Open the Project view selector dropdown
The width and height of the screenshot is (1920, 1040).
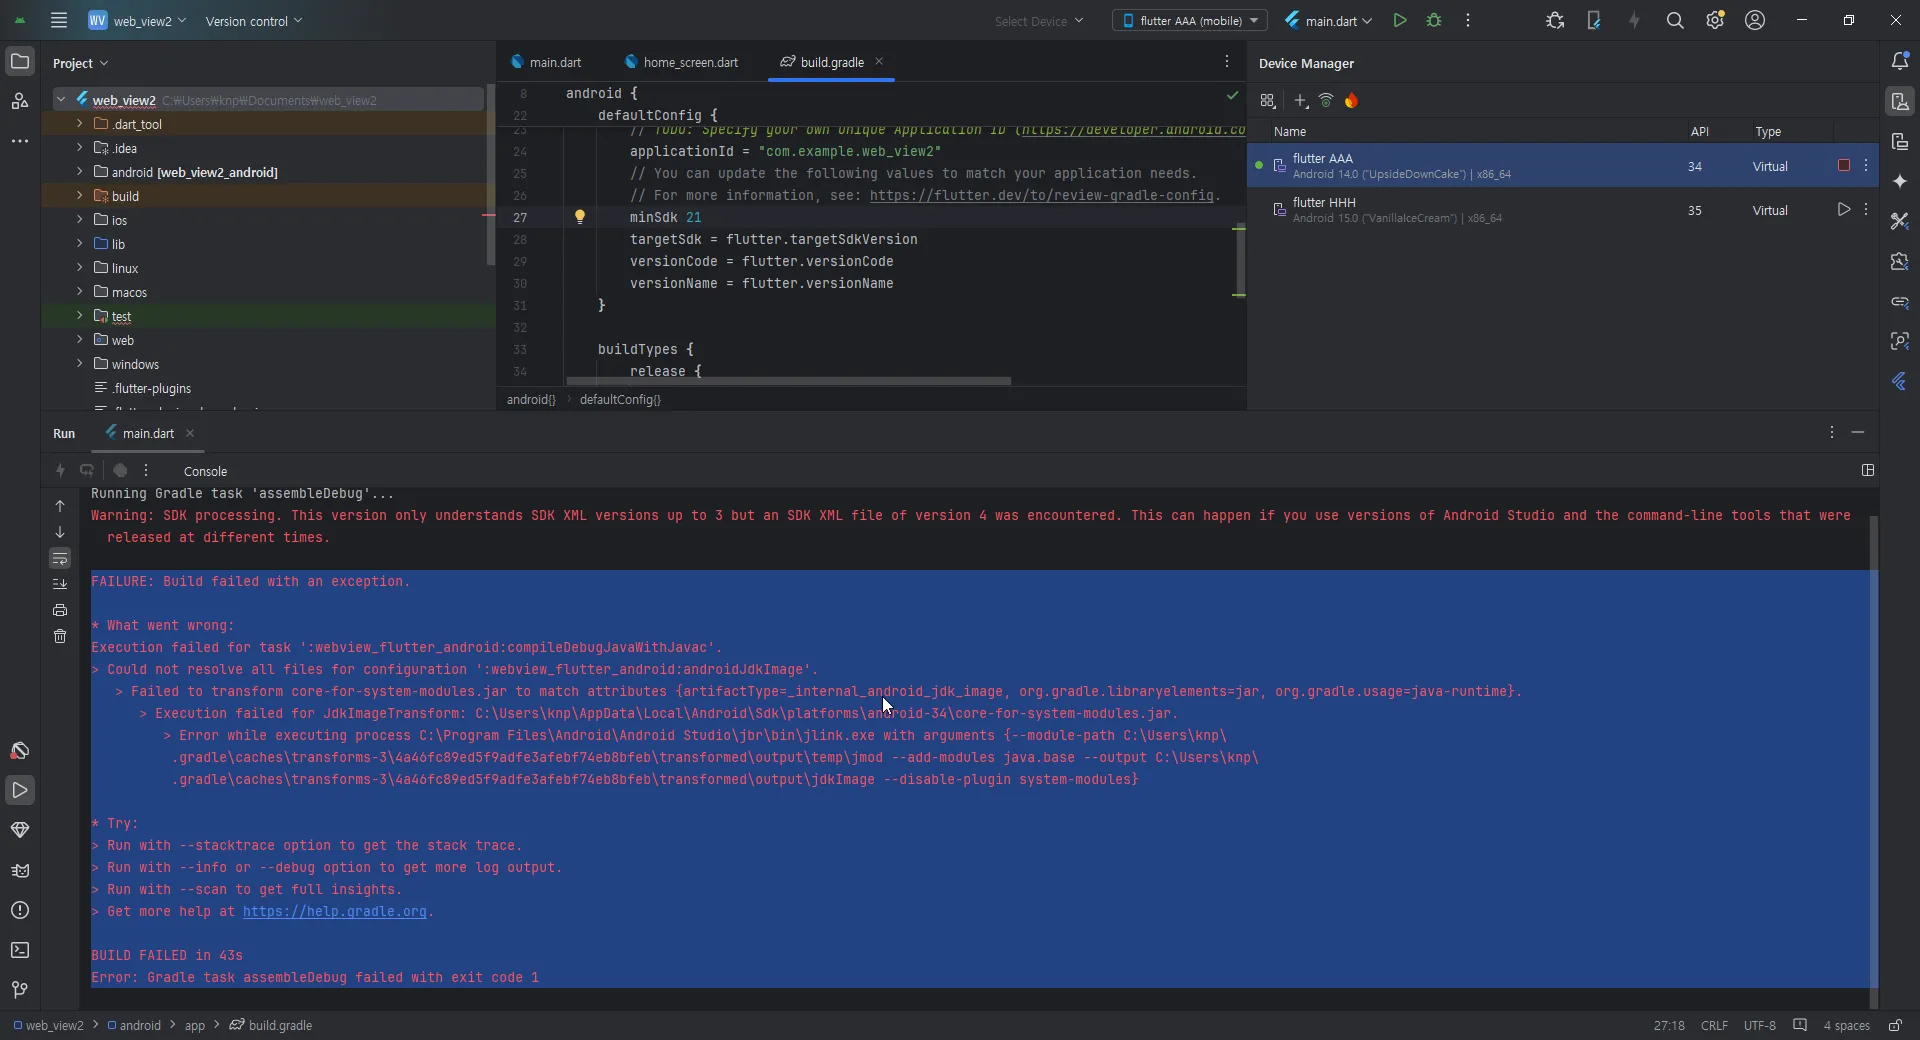pos(80,63)
